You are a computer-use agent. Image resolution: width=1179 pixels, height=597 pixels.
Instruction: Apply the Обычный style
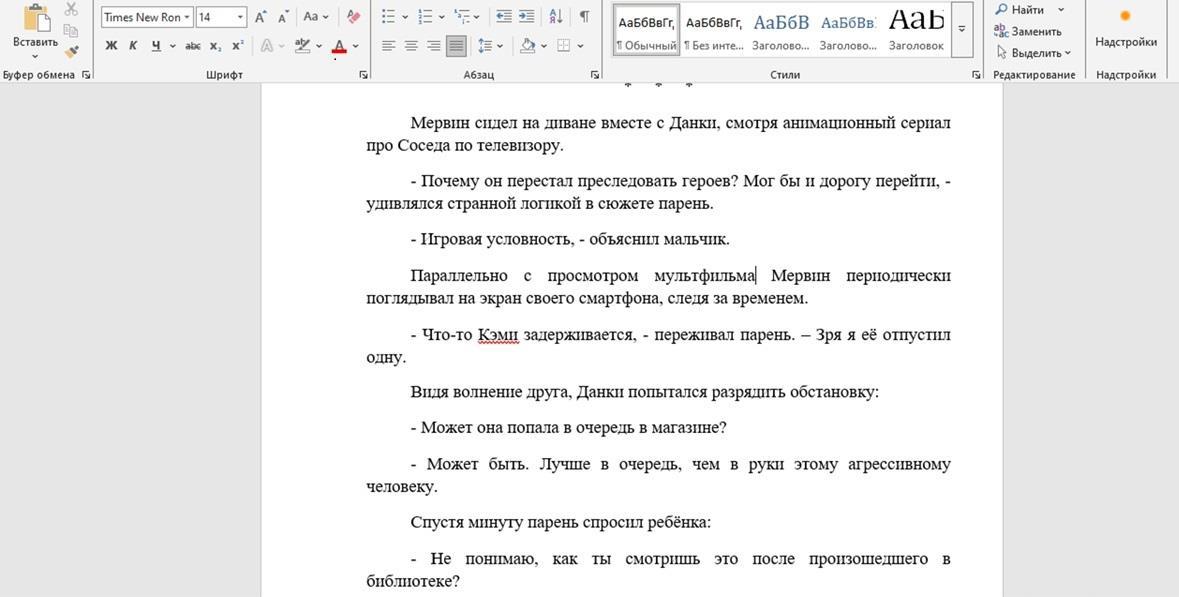coord(646,29)
